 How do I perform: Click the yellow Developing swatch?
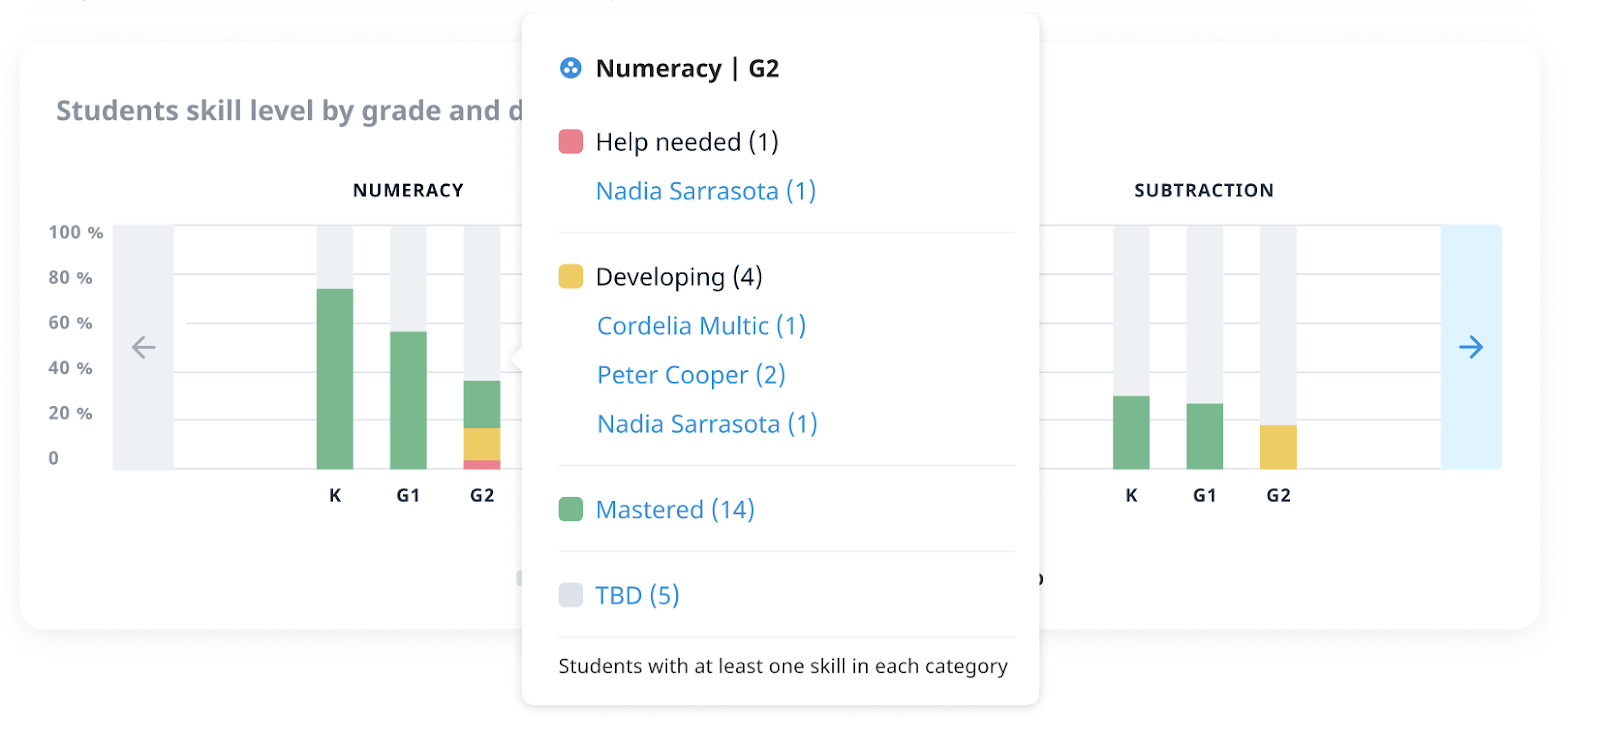pos(570,277)
